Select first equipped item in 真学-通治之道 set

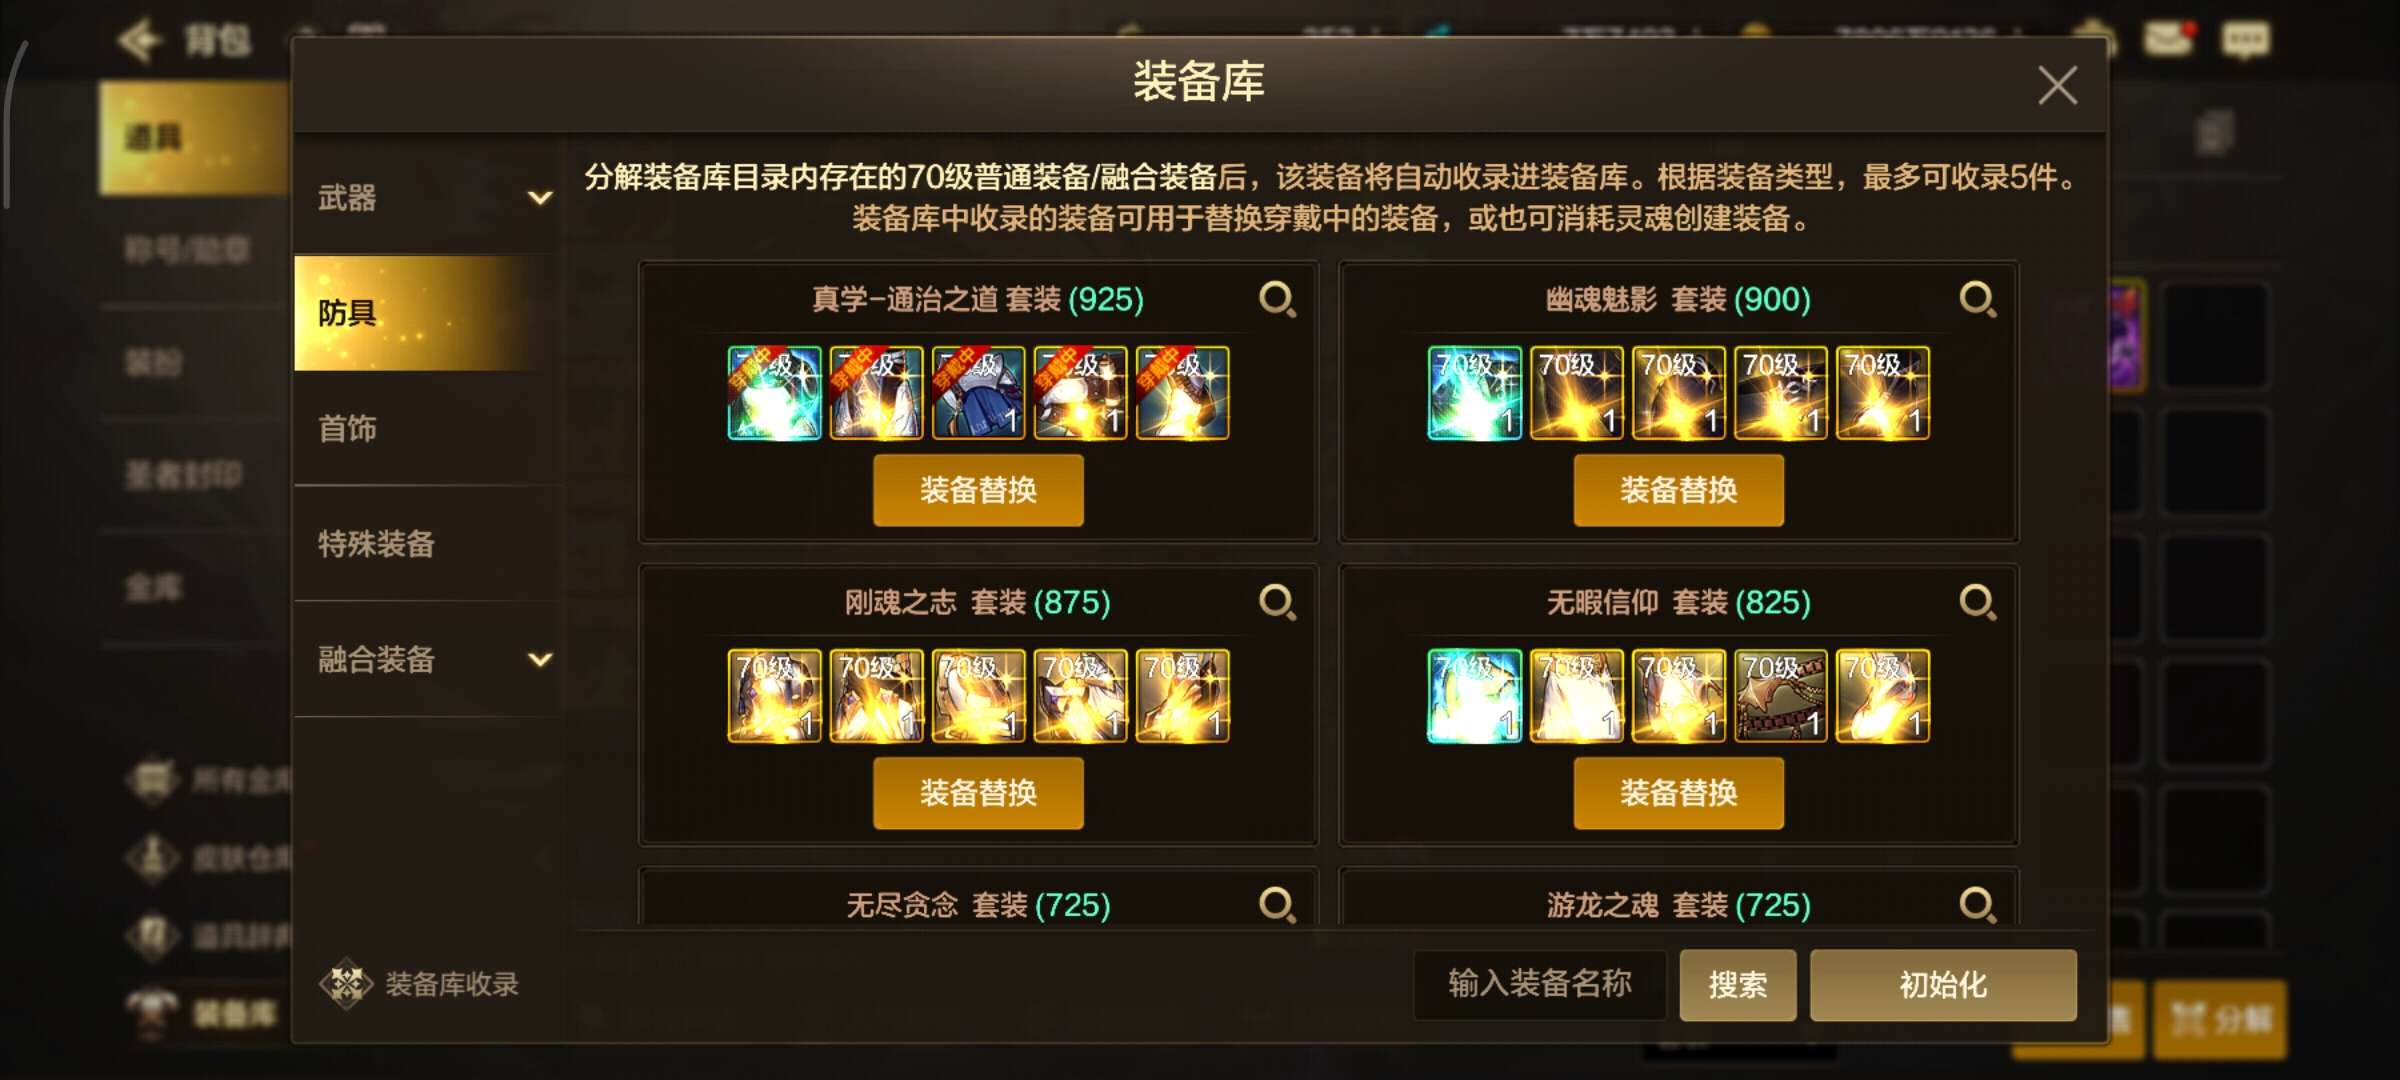coord(774,393)
